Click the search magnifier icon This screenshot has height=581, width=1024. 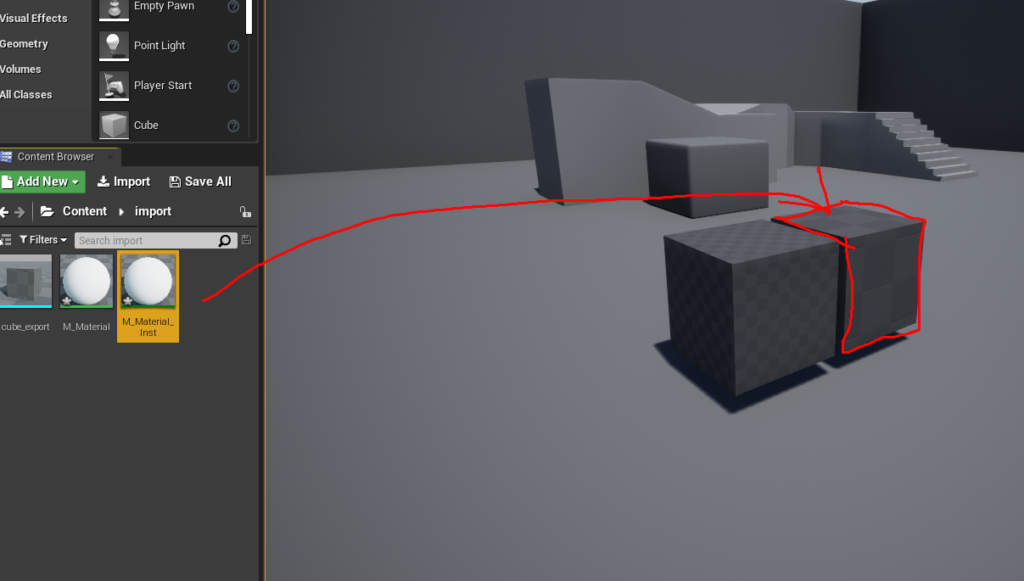pyautogui.click(x=225, y=240)
